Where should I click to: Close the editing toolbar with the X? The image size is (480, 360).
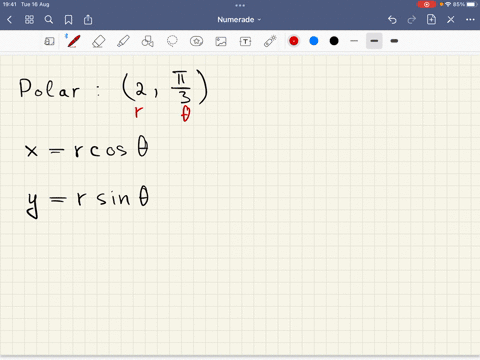[x=451, y=20]
